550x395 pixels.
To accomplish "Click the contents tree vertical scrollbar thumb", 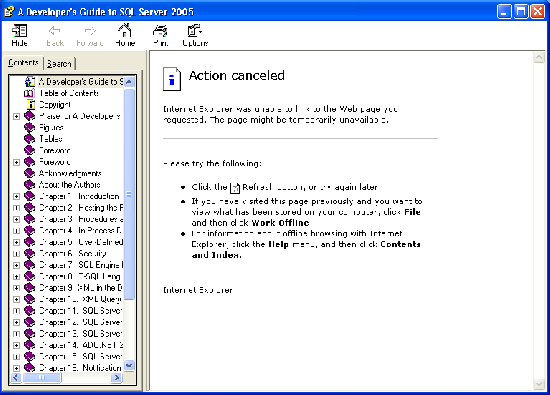I will (x=129, y=194).
